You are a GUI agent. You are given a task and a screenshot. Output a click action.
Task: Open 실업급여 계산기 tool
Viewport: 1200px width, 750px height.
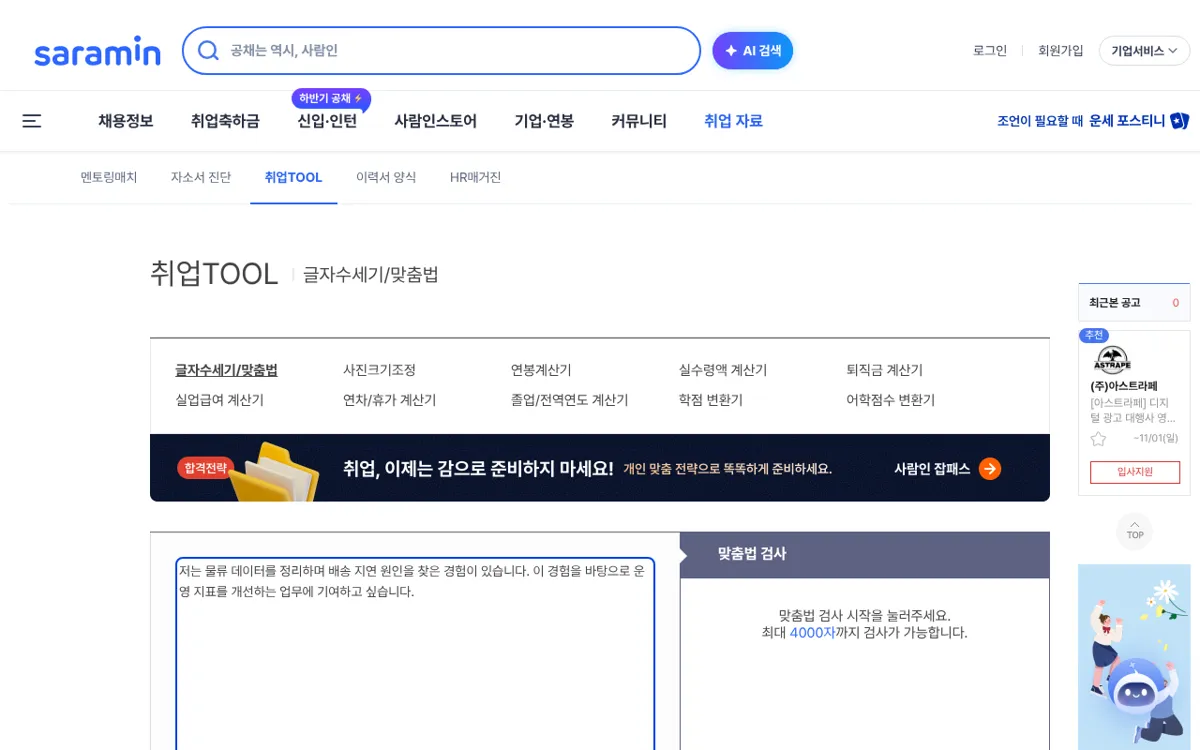tap(219, 400)
